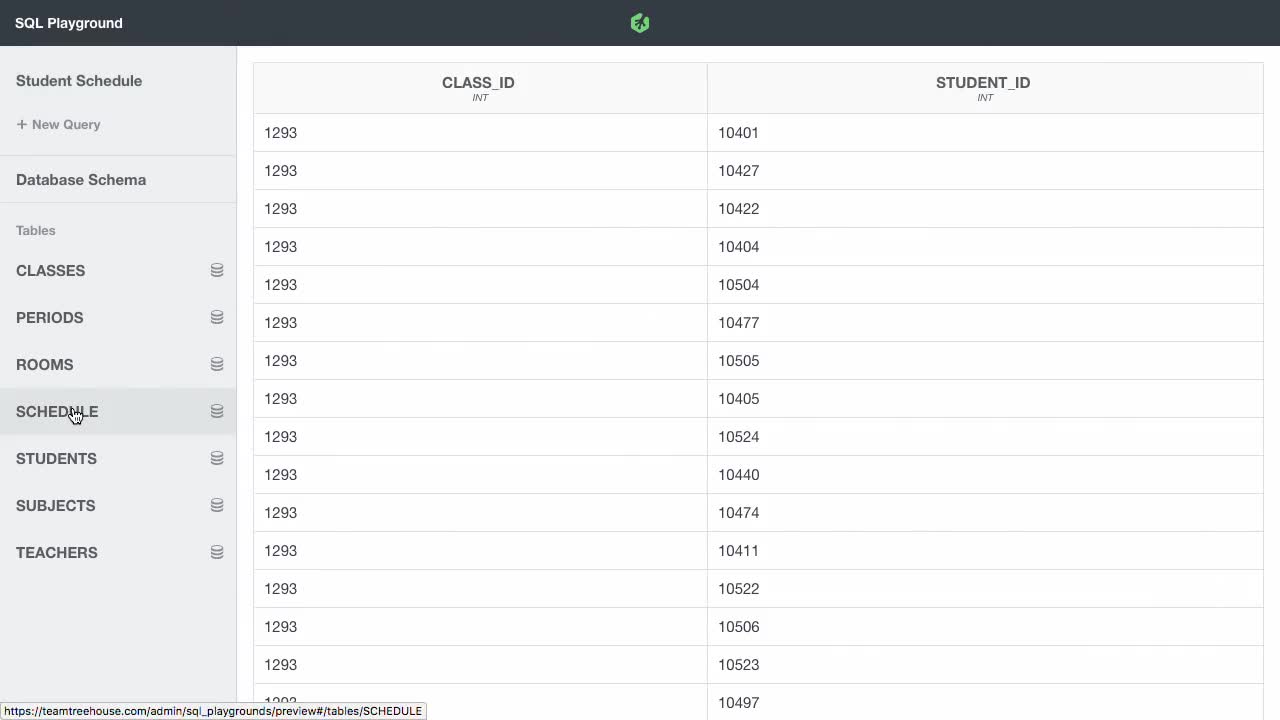Select the TEACHERS table
The image size is (1280, 720).
pyautogui.click(x=56, y=552)
